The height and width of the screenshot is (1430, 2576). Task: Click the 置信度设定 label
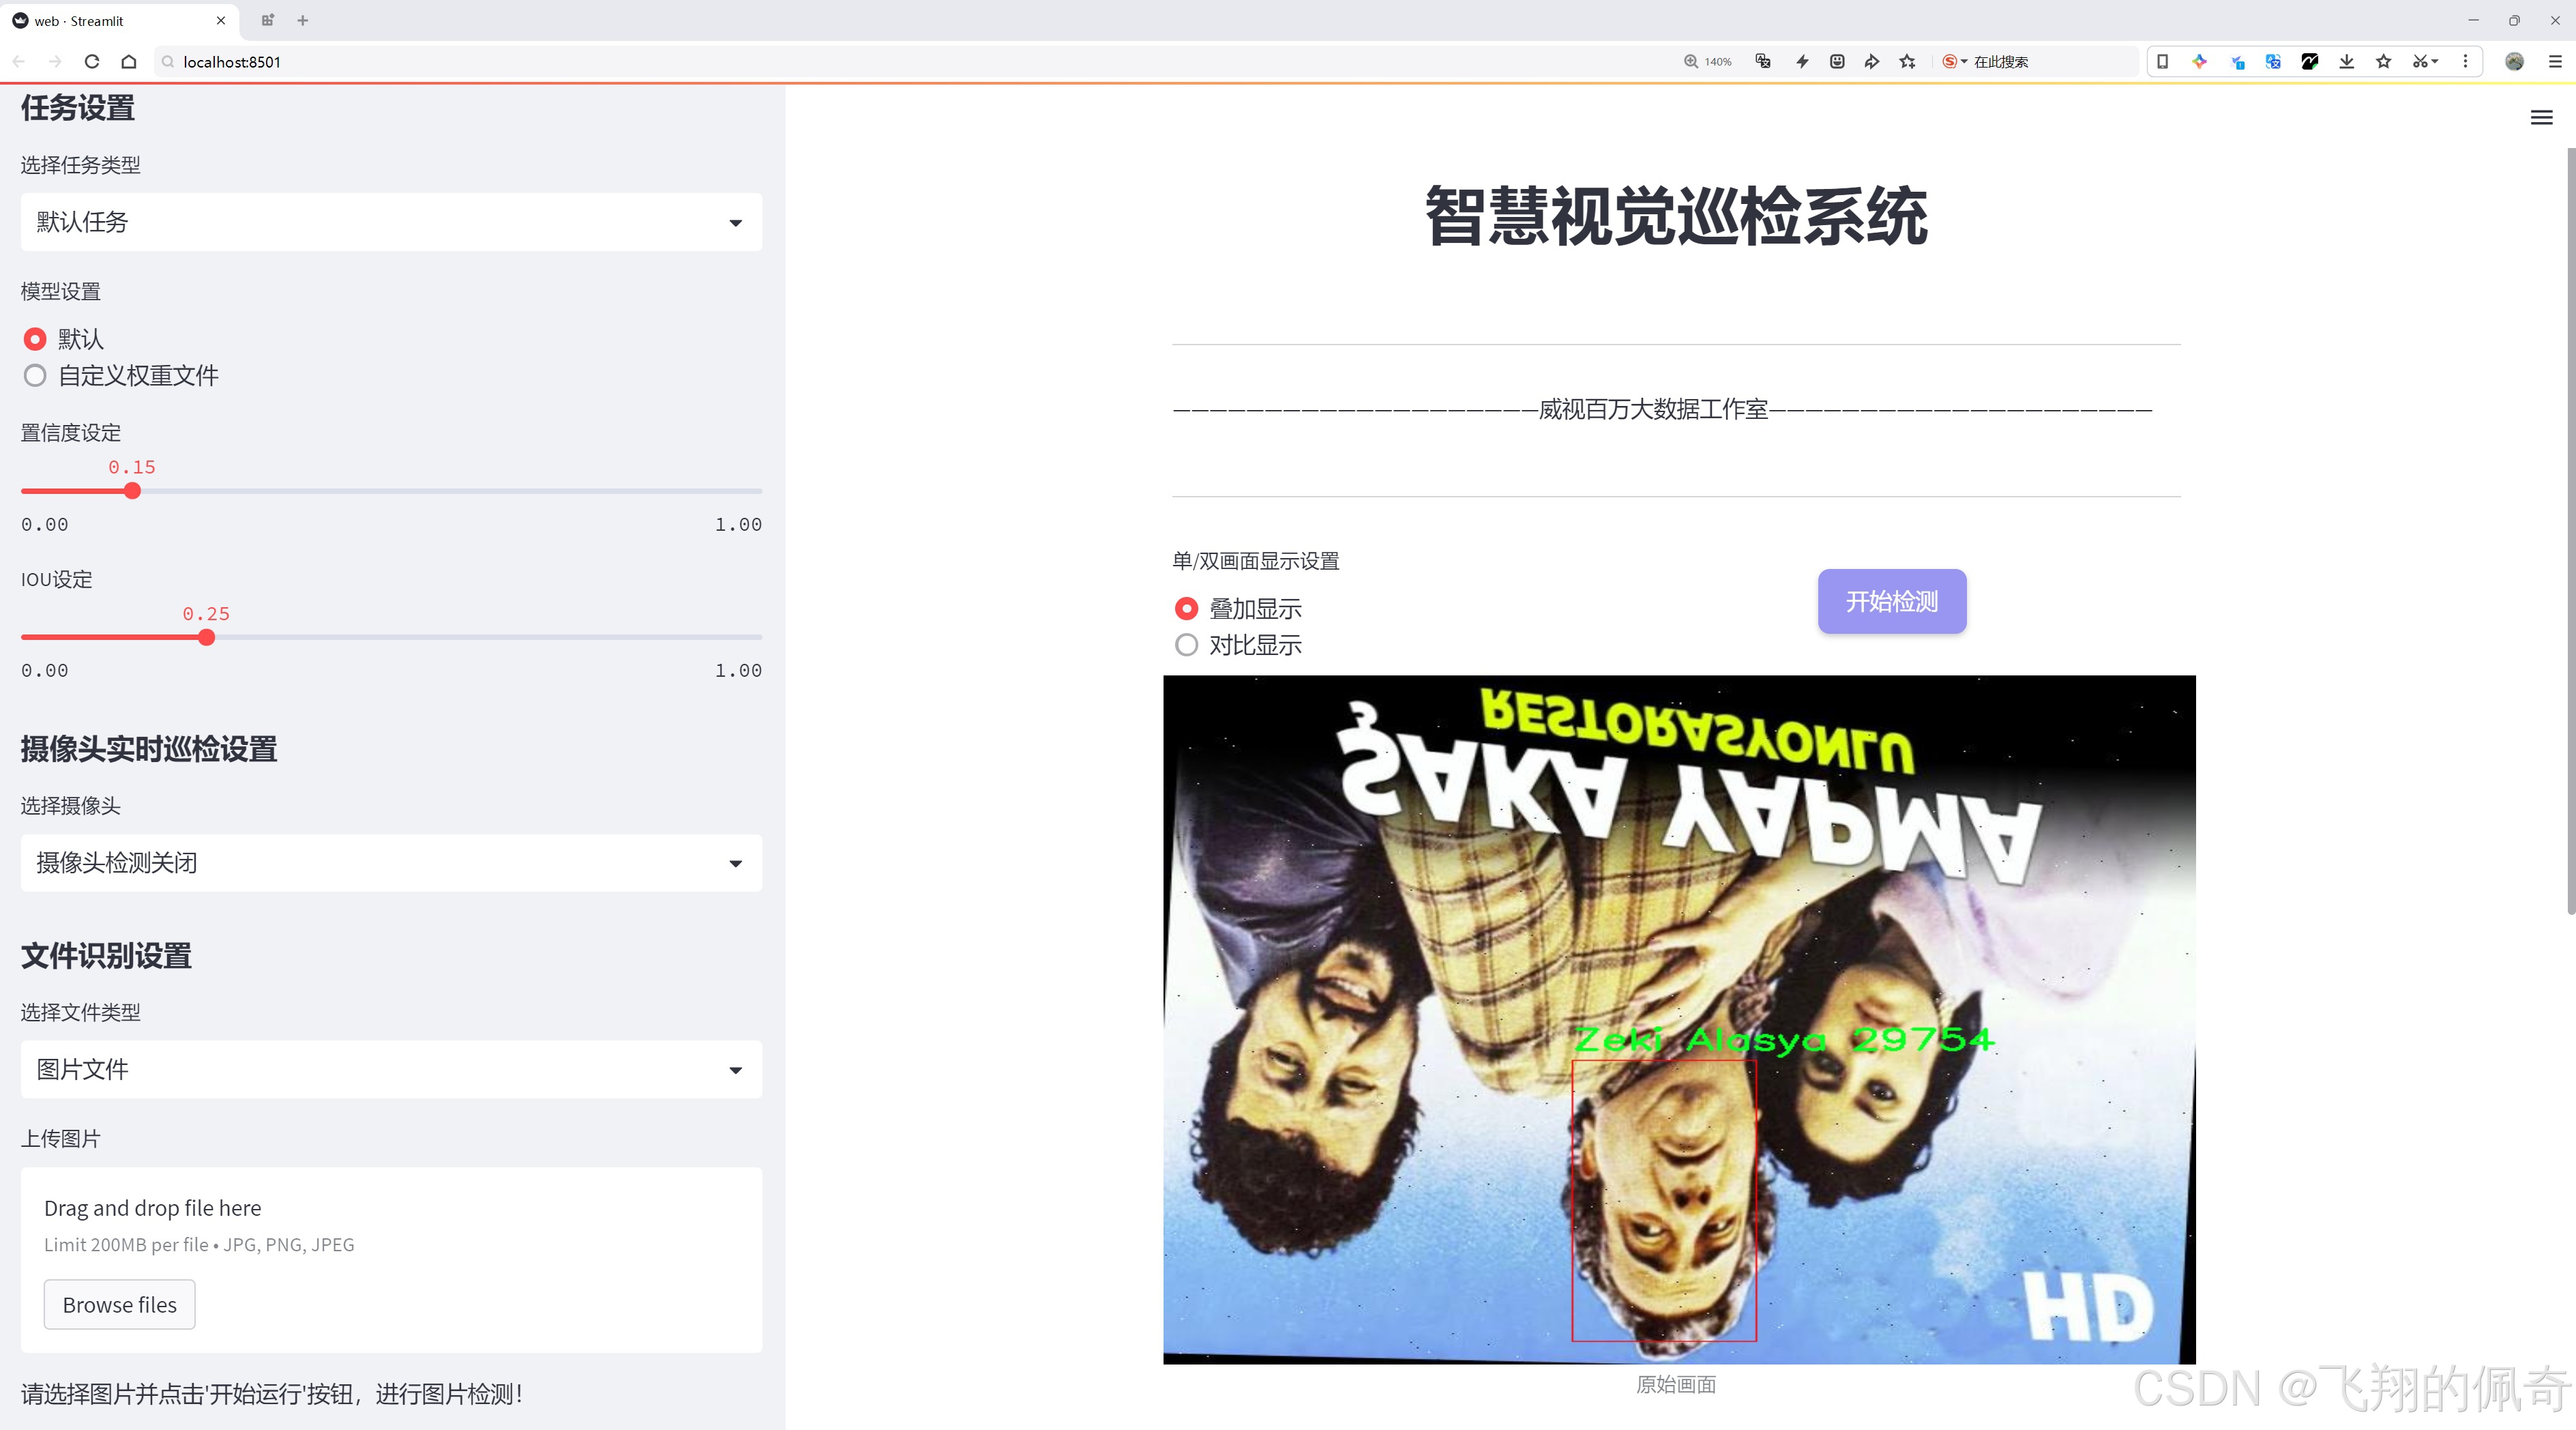[x=71, y=433]
